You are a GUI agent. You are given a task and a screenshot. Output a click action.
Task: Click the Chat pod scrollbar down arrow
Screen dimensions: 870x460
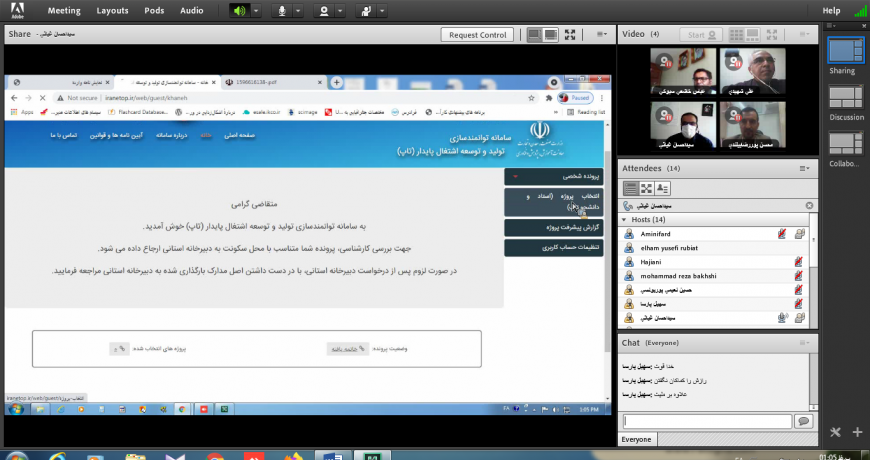coord(813,407)
